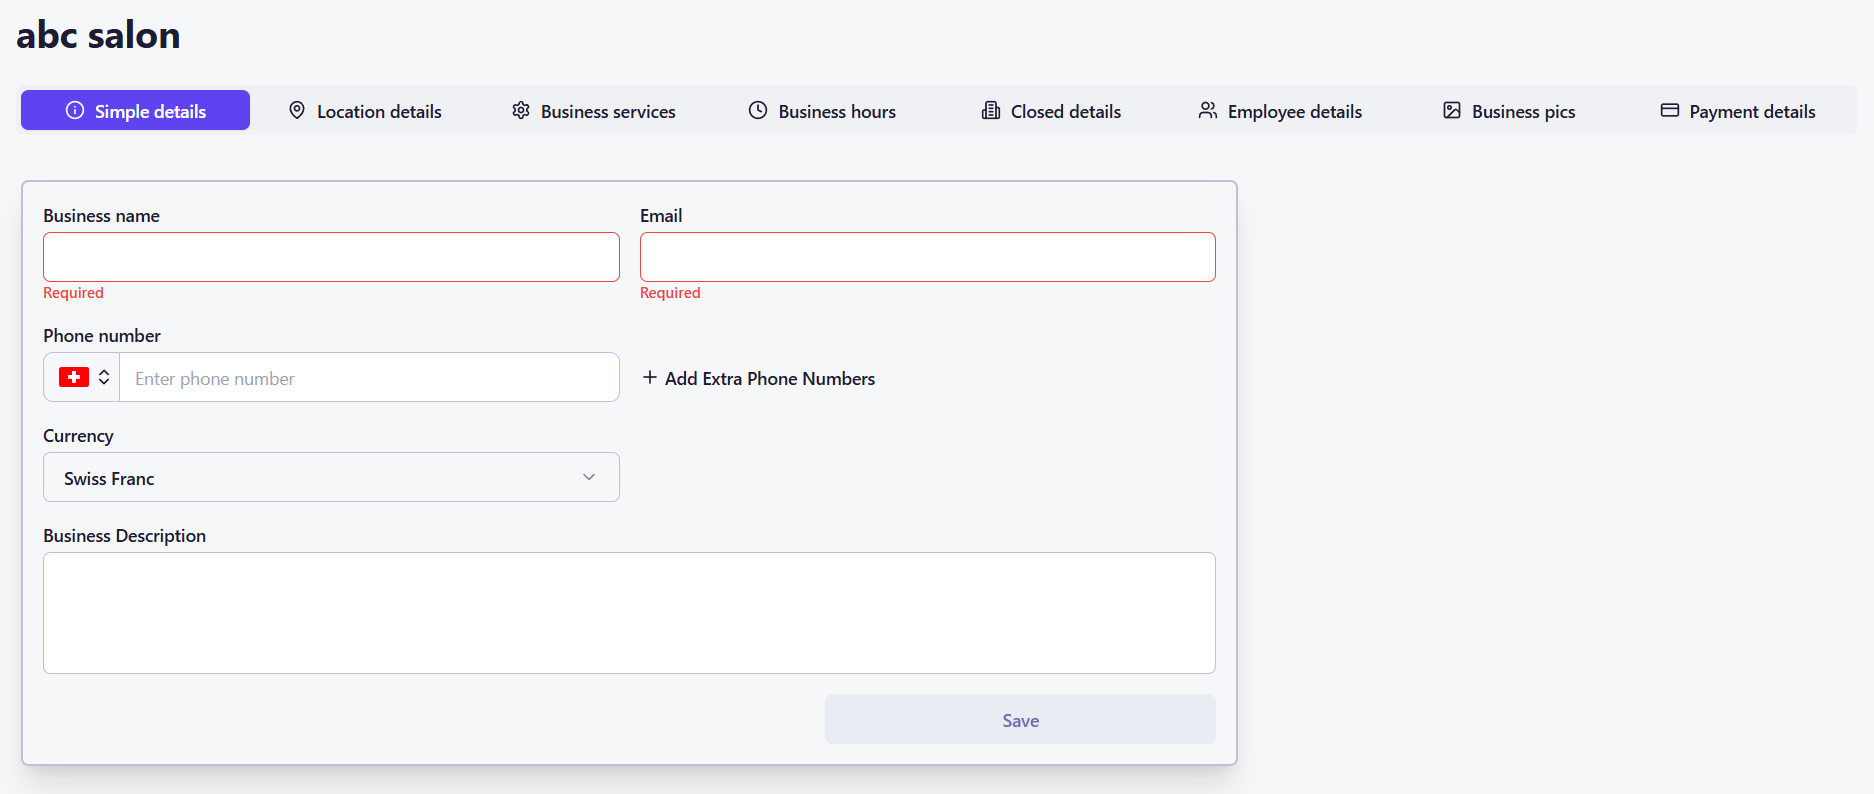Screen dimensions: 1874x794
Task: Open the Business services tab
Action: pos(594,110)
